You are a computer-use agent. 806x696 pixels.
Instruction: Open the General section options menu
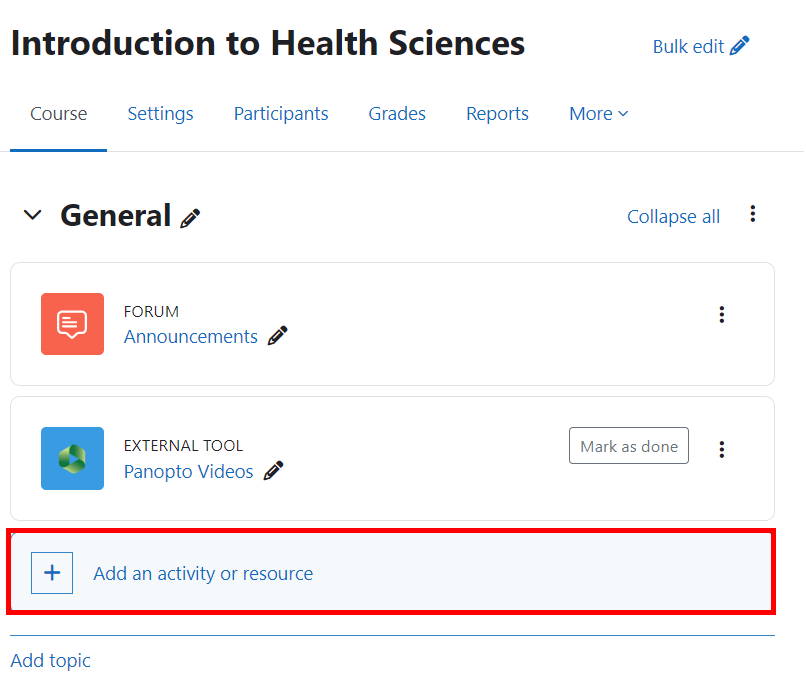click(x=752, y=213)
